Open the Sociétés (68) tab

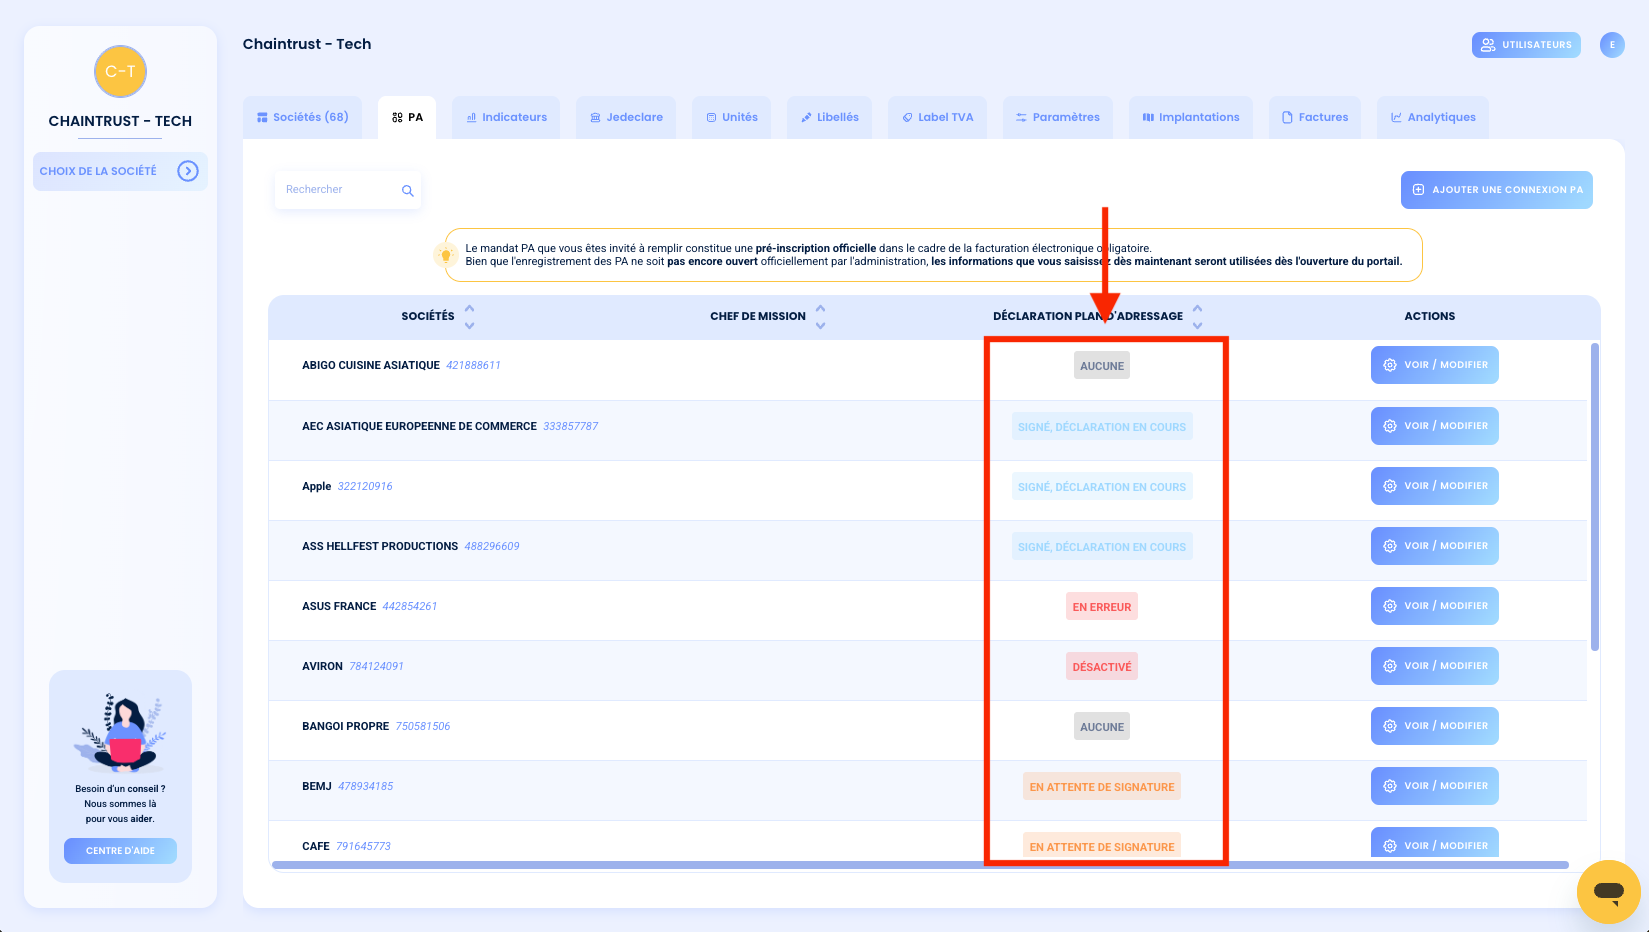pos(303,117)
